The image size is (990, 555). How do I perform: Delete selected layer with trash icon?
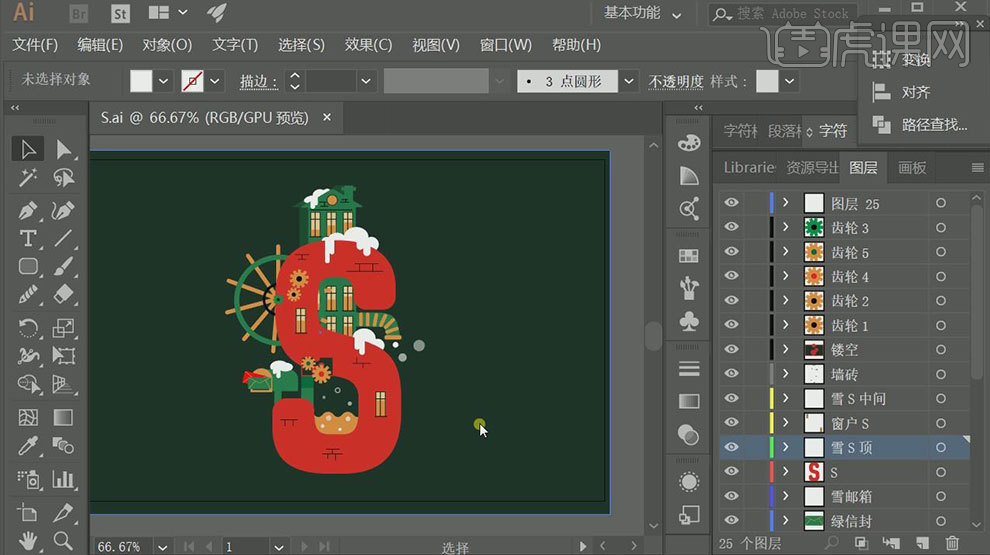(952, 542)
